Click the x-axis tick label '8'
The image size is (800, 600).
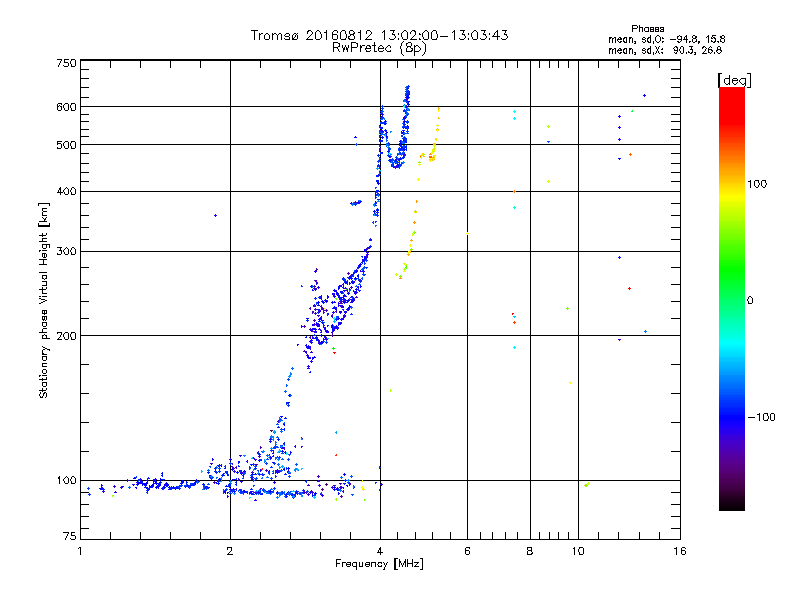pyautogui.click(x=530, y=551)
